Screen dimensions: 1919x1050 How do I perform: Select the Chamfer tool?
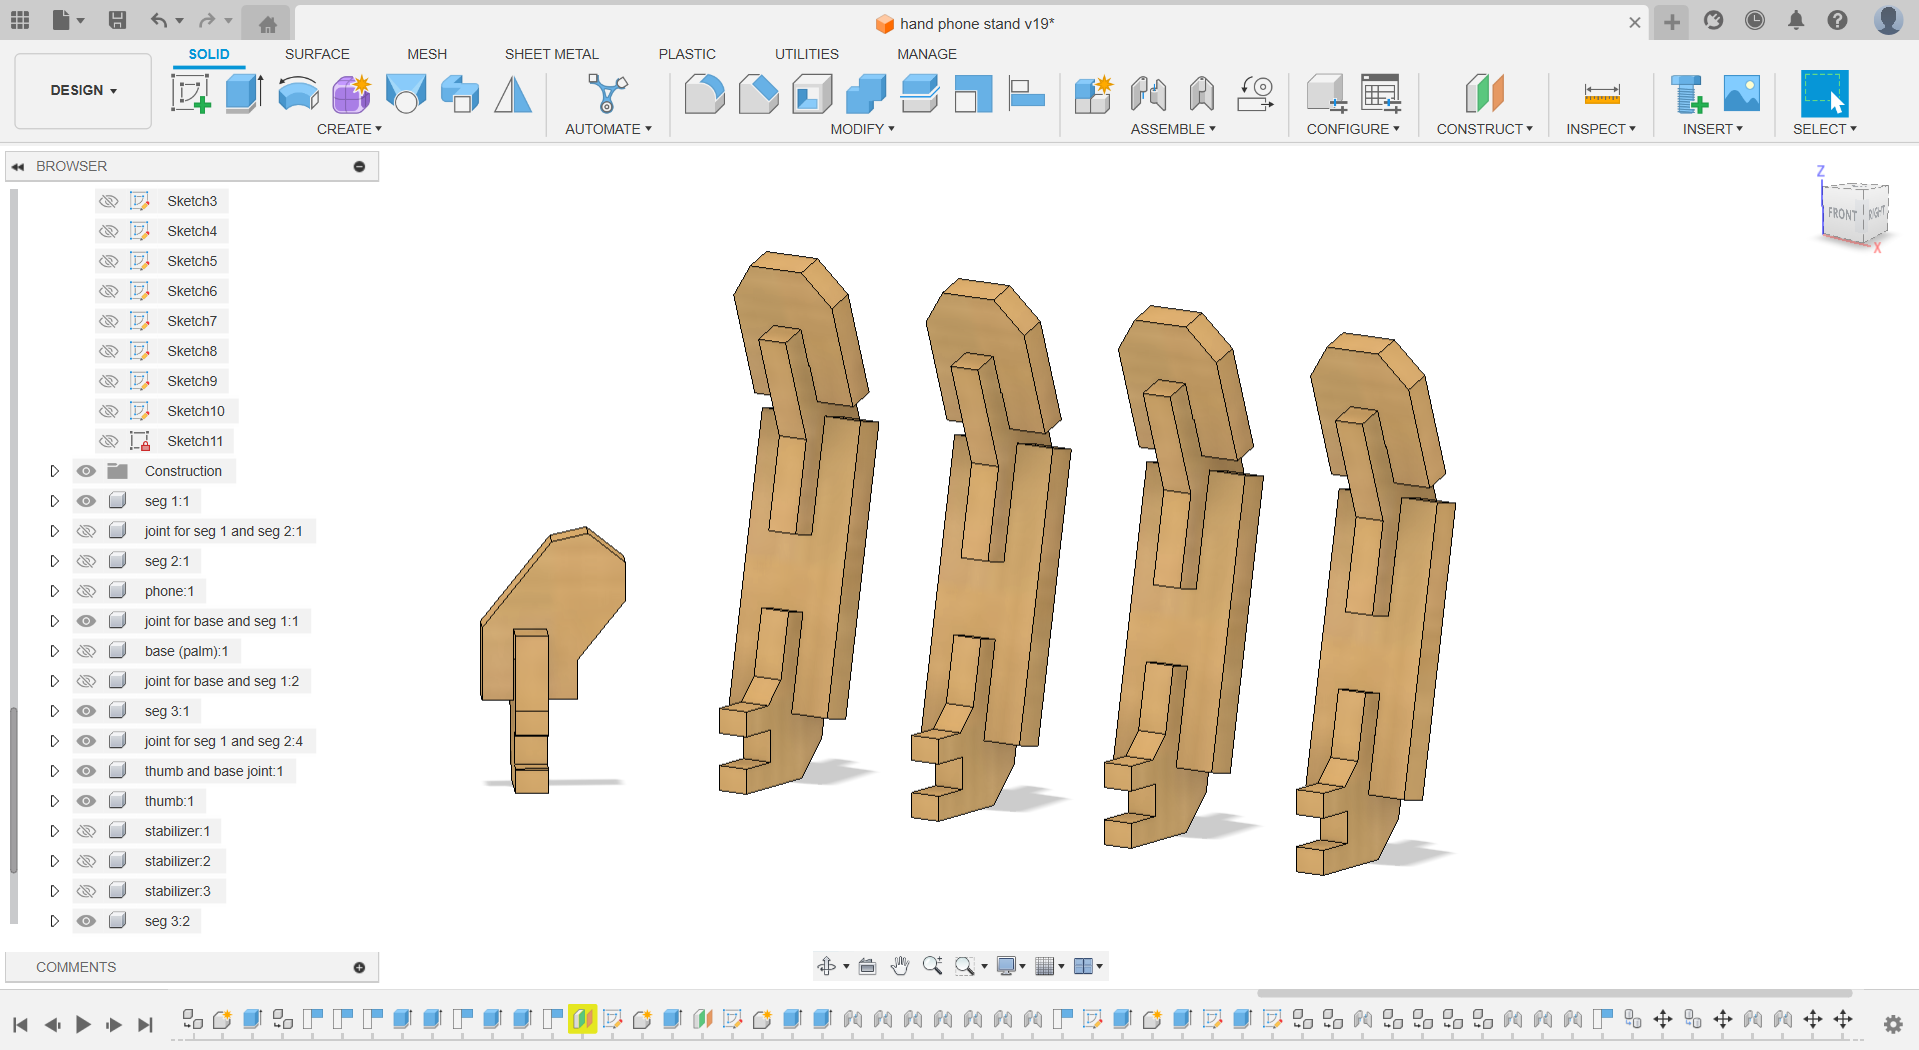click(759, 94)
